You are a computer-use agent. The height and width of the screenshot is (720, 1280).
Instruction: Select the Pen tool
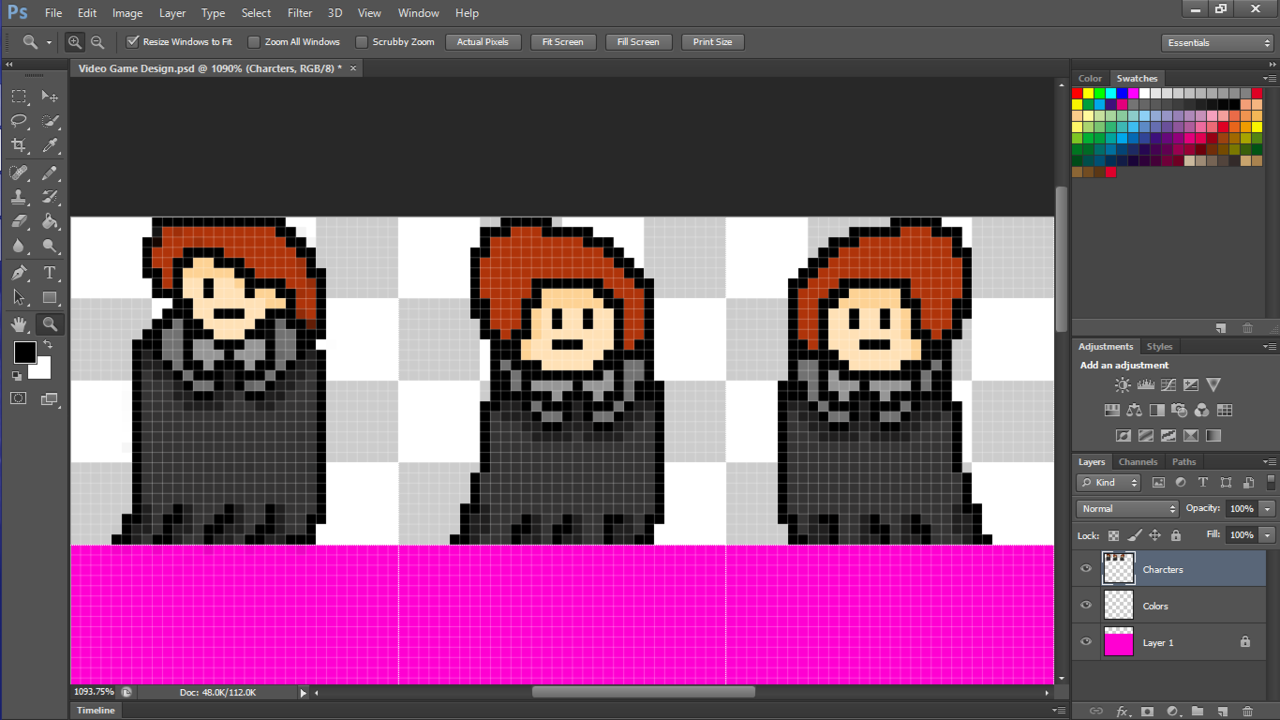(19, 273)
